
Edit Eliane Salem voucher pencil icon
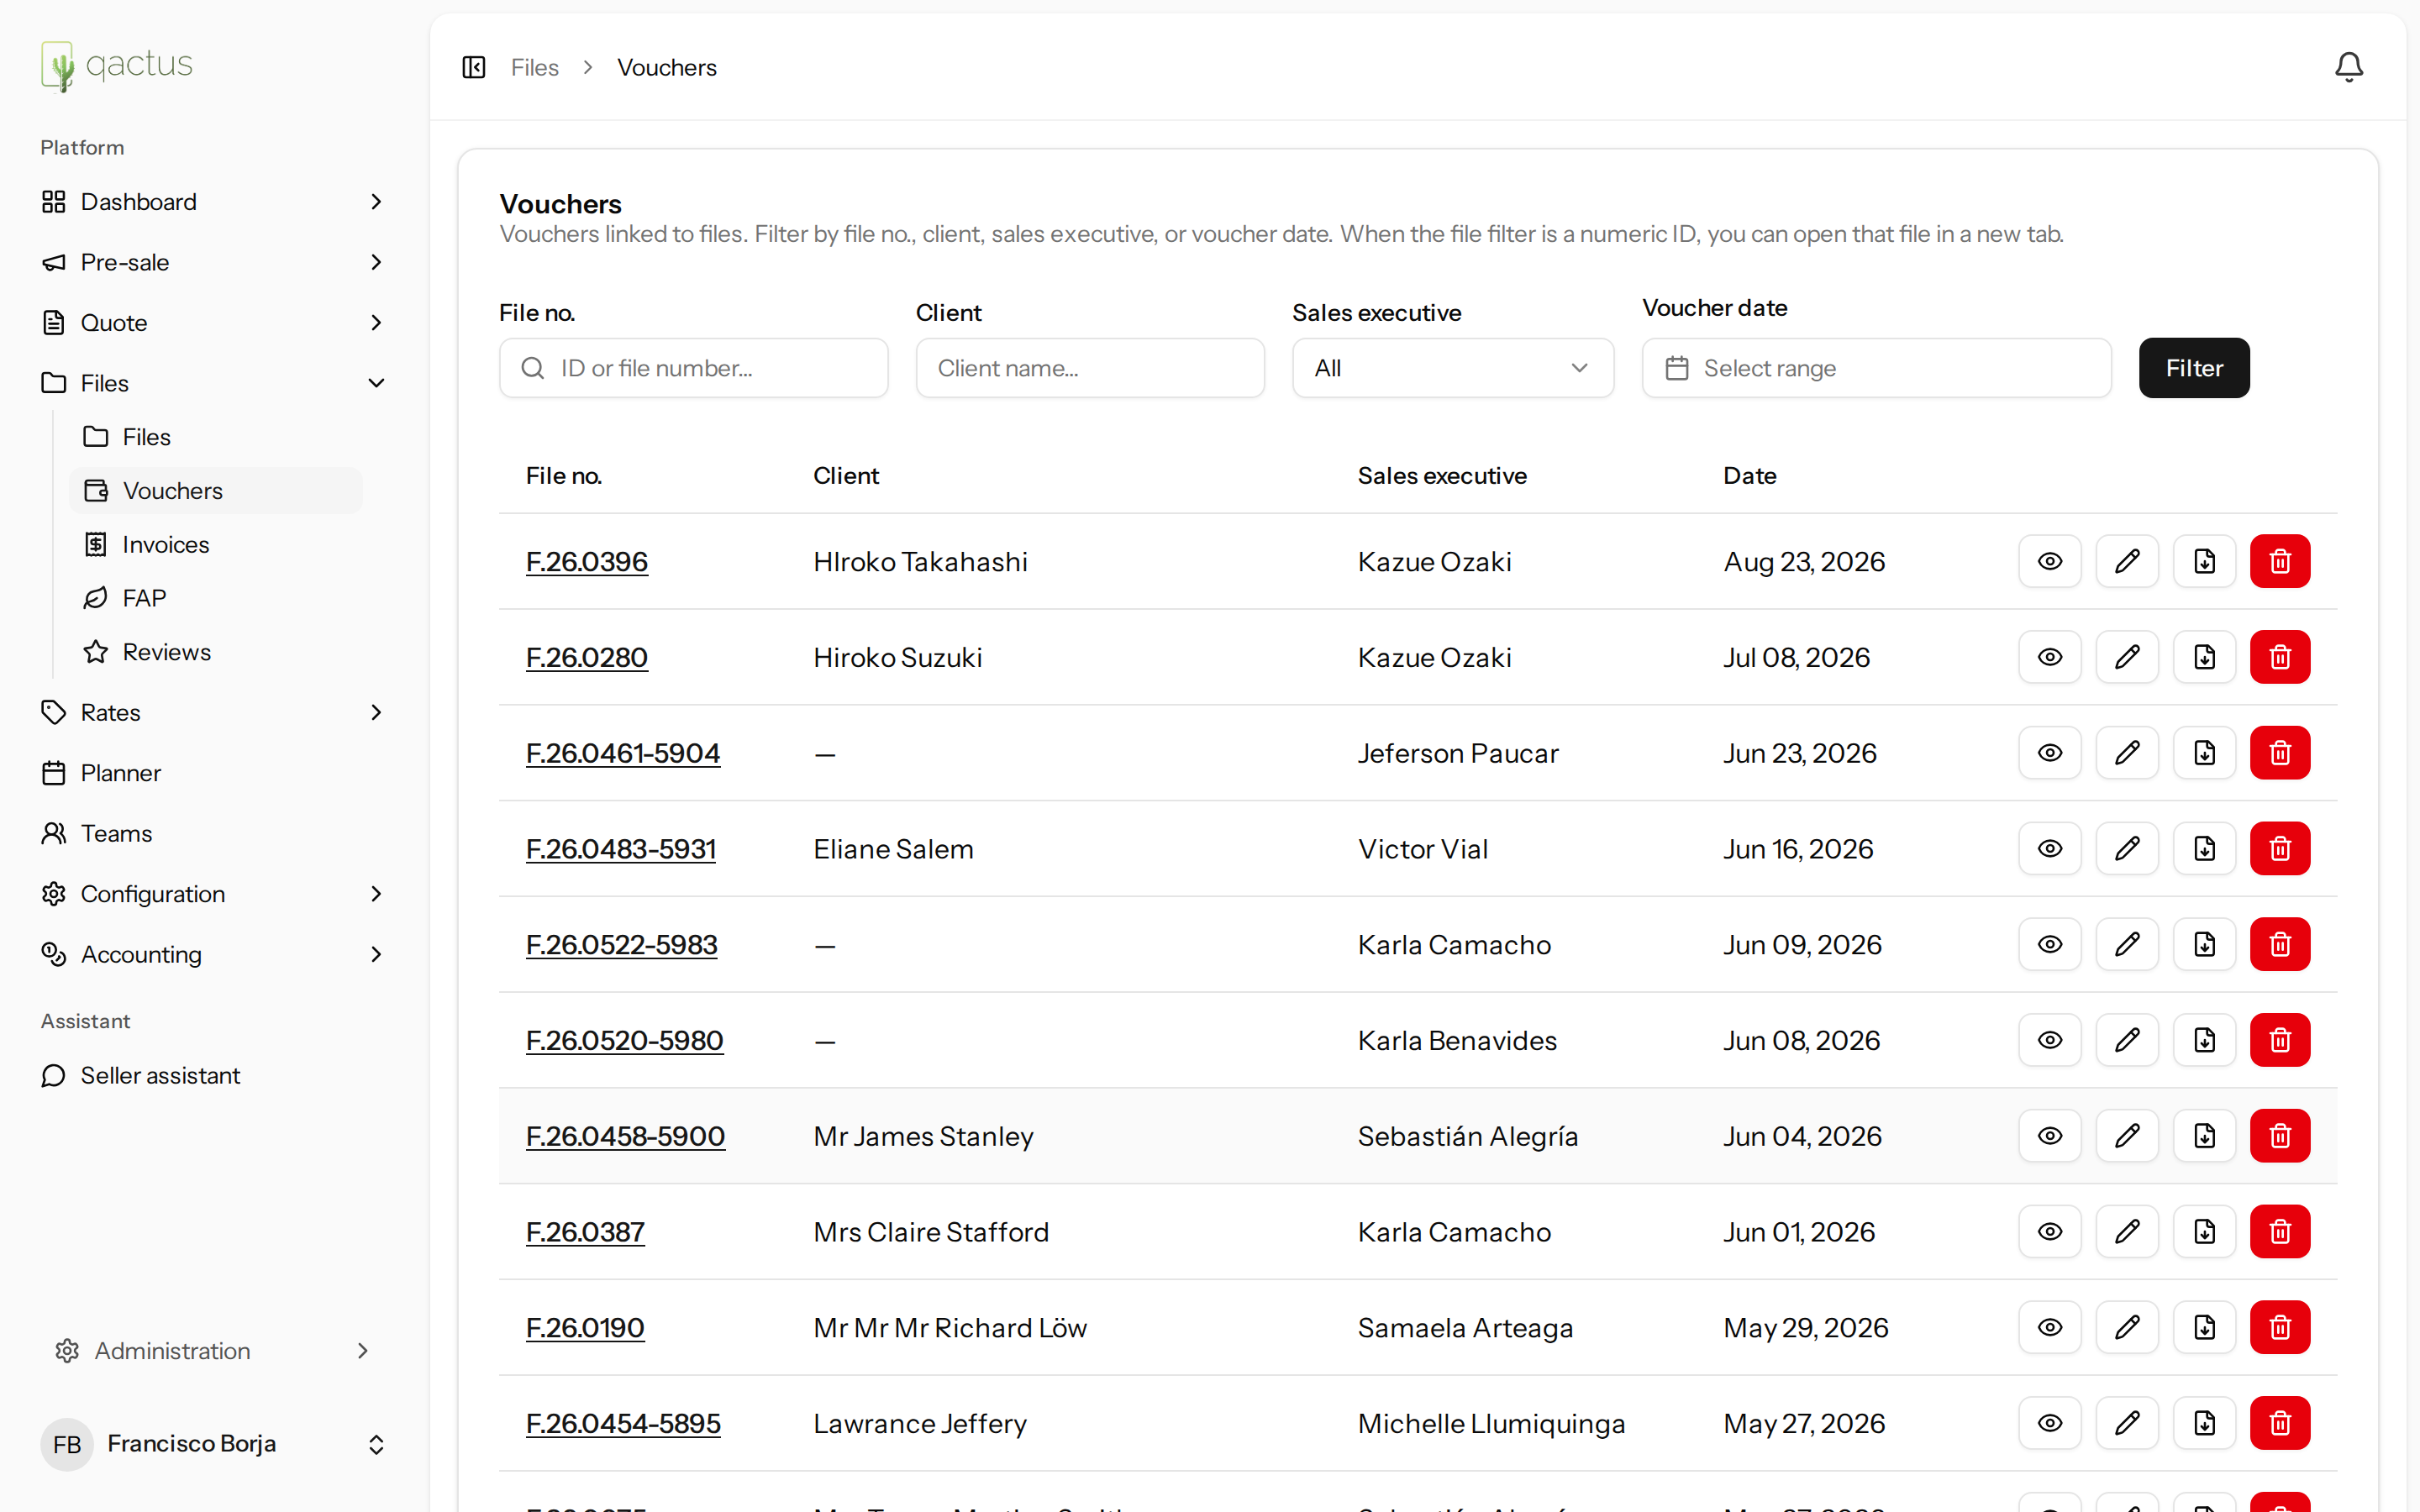[x=2127, y=849]
